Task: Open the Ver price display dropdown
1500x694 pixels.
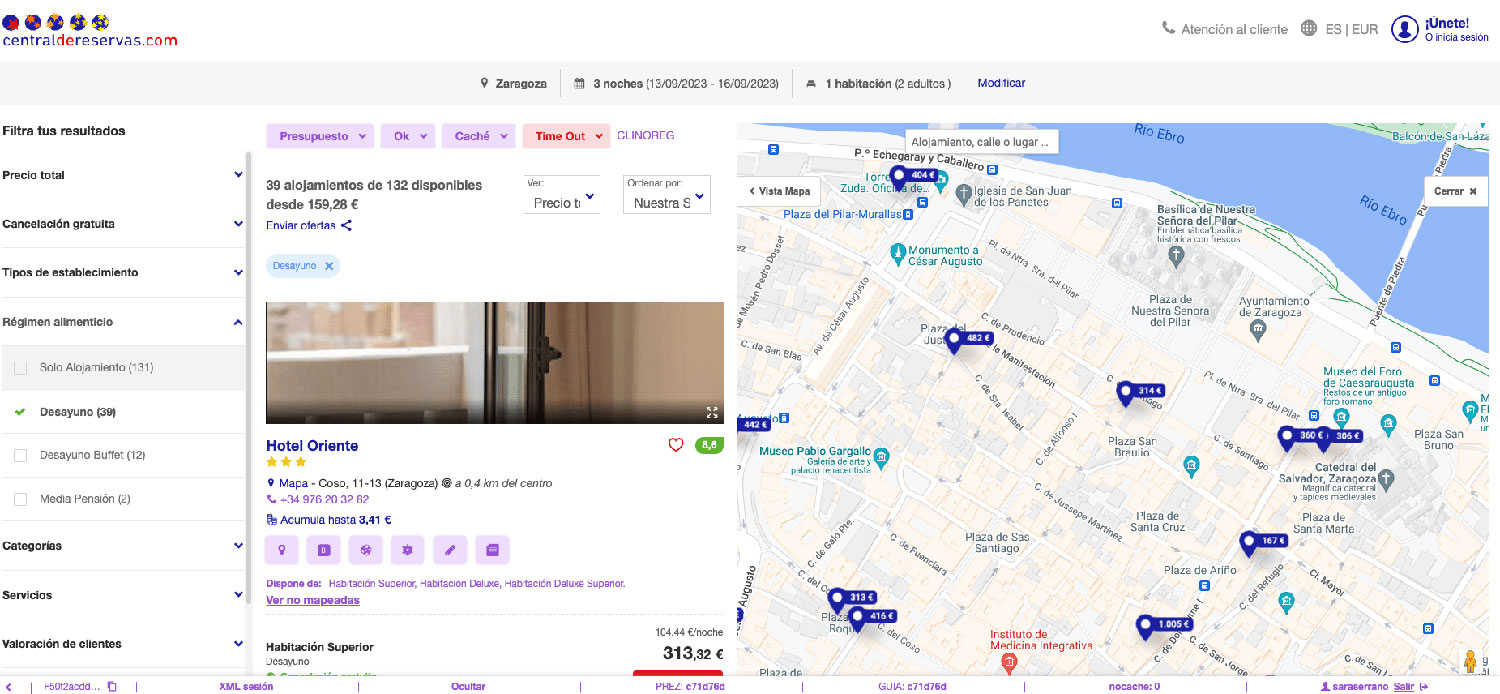Action: click(x=562, y=196)
